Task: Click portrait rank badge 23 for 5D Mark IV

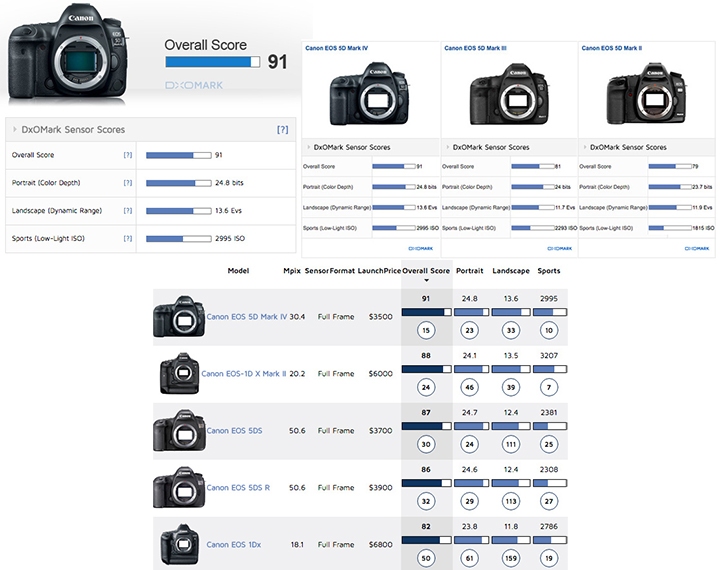Action: click(x=469, y=331)
